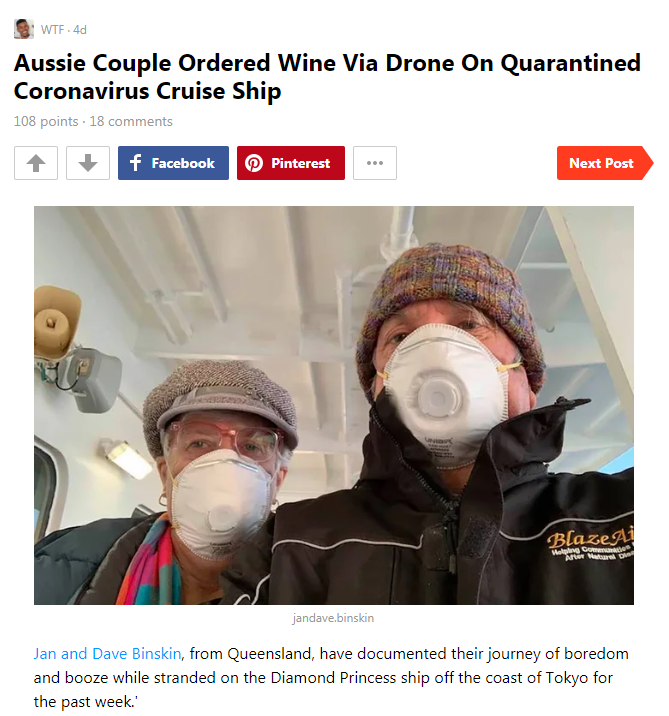Click the article headline about wine drone
The height and width of the screenshot is (716, 669).
327,76
